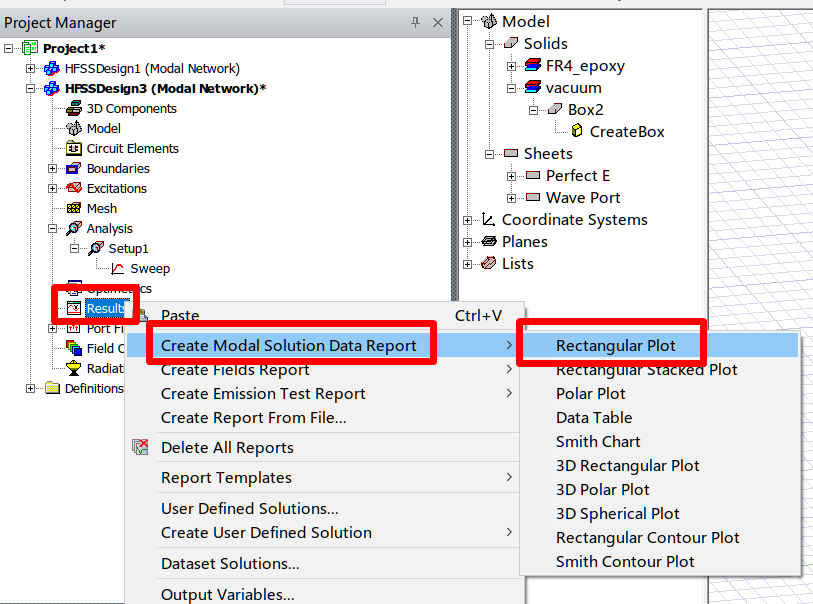Click the Model icon in Project Manager
Image resolution: width=813 pixels, height=604 pixels.
pos(74,128)
